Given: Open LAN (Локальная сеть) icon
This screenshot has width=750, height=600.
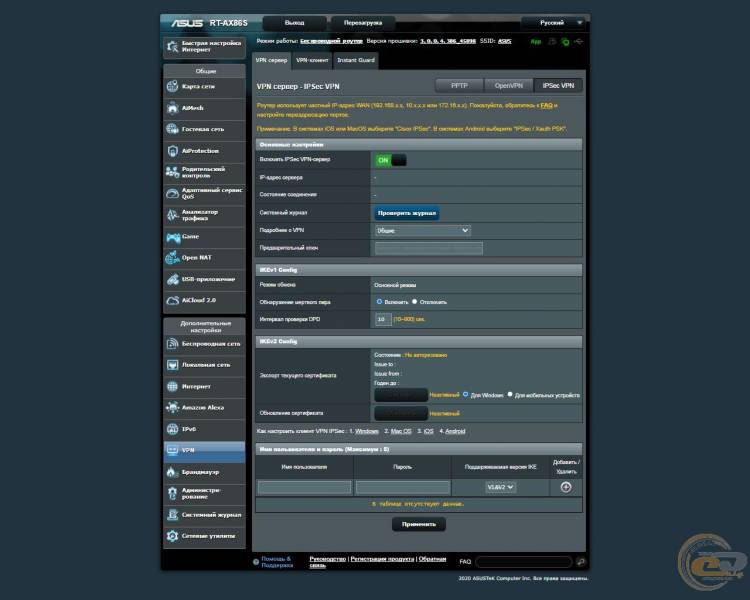Looking at the screenshot, I should tap(172, 365).
